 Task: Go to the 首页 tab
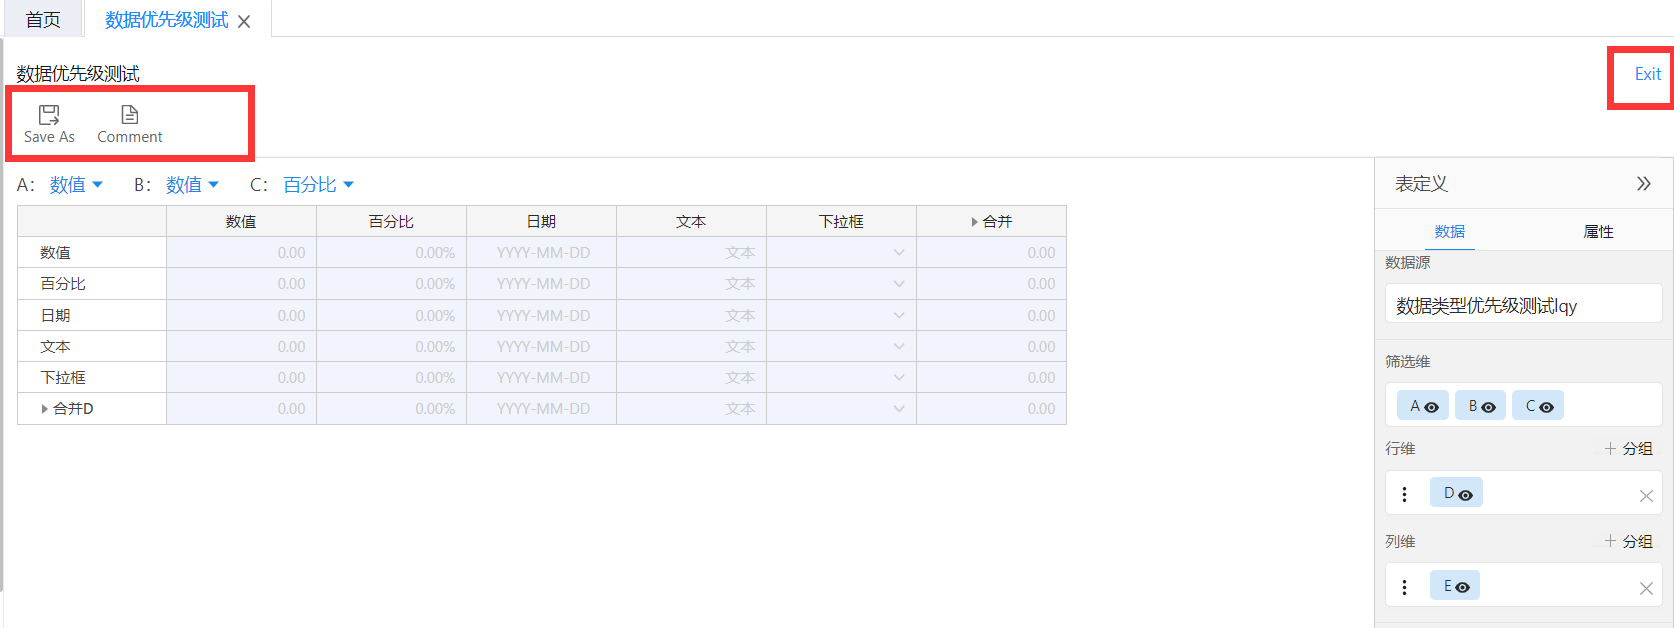pos(43,20)
